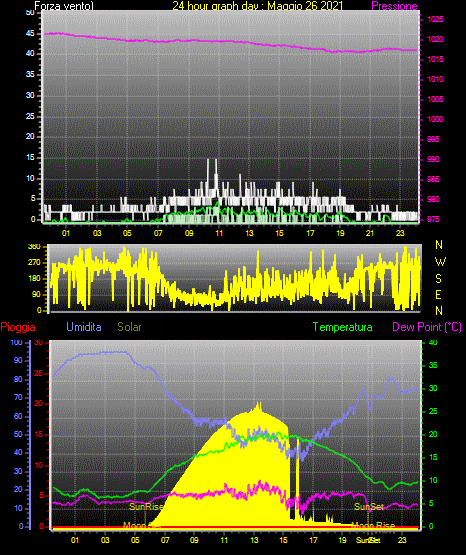Image resolution: width=466 pixels, height=555 pixels.
Task: Click the '24 hour graph day : Maggio 26 2021' heading
Action: pos(258,6)
